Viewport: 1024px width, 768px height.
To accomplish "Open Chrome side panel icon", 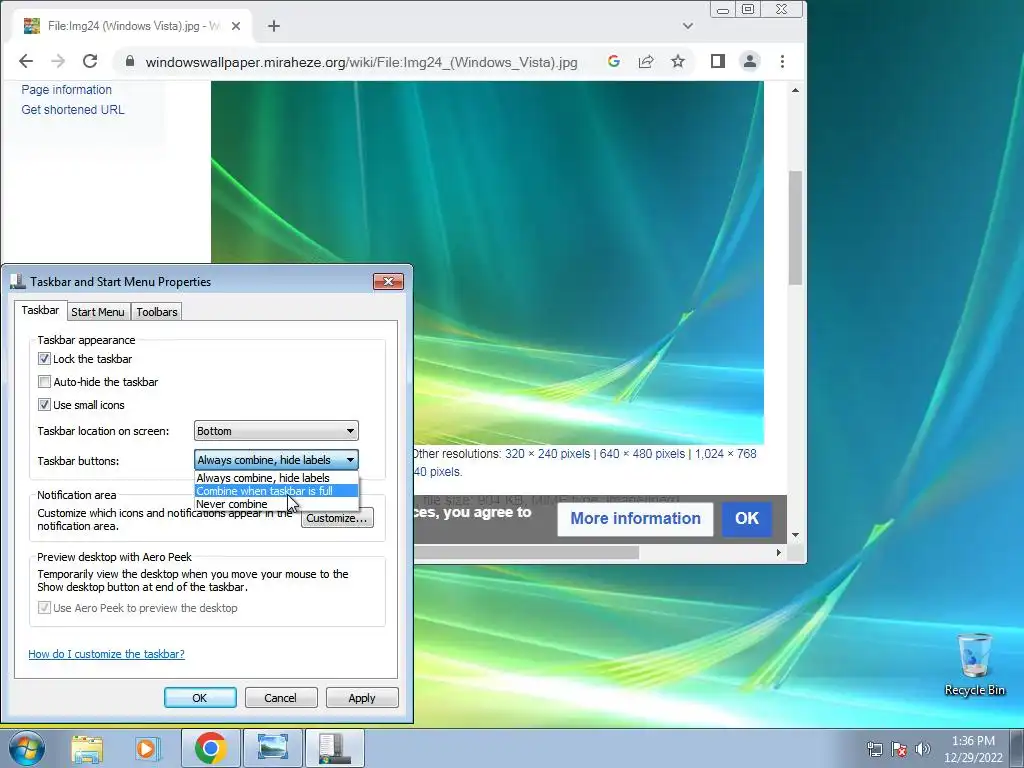I will click(718, 61).
